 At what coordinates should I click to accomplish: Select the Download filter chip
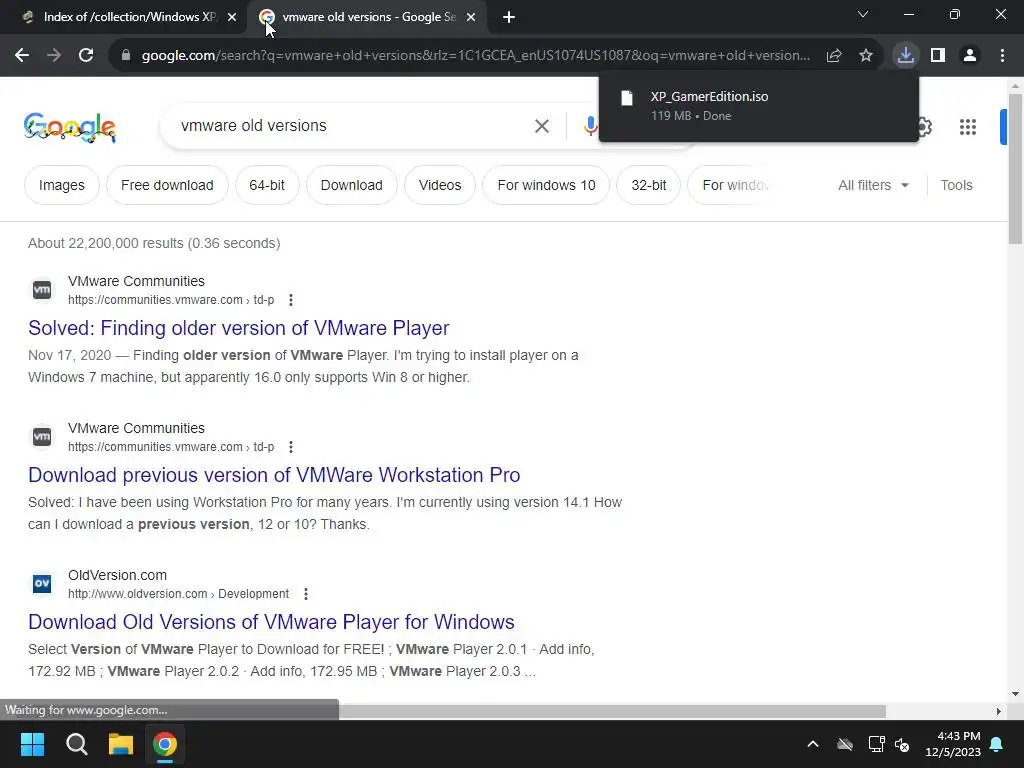pyautogui.click(x=351, y=185)
